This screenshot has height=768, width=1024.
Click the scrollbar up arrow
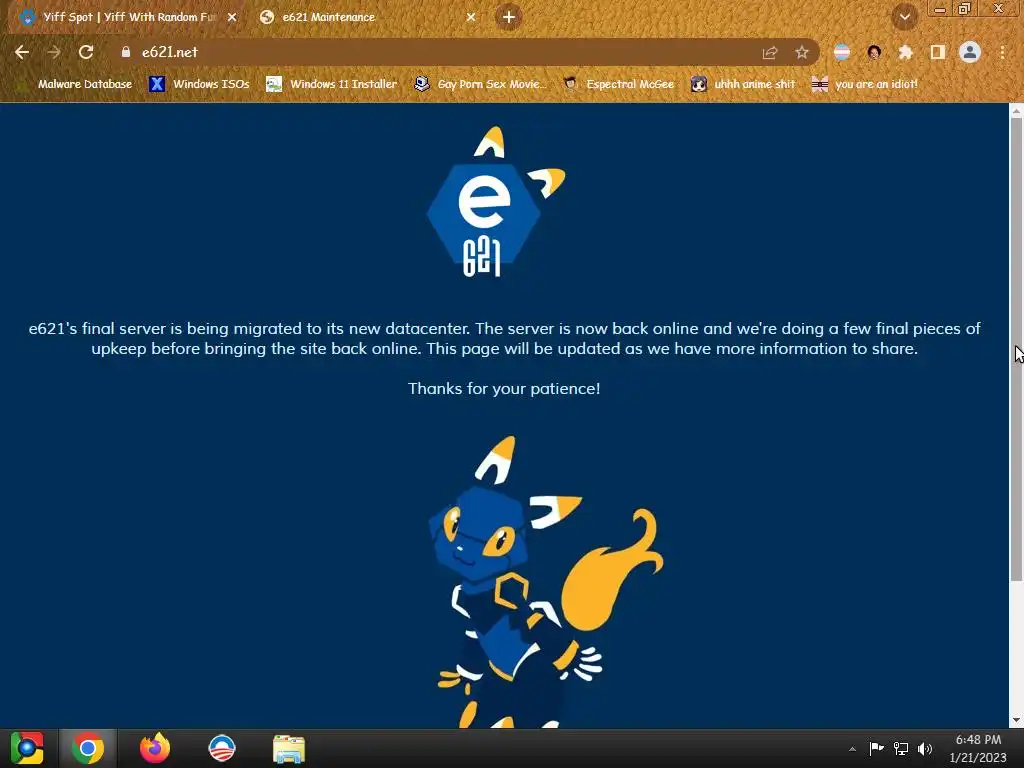click(1016, 110)
